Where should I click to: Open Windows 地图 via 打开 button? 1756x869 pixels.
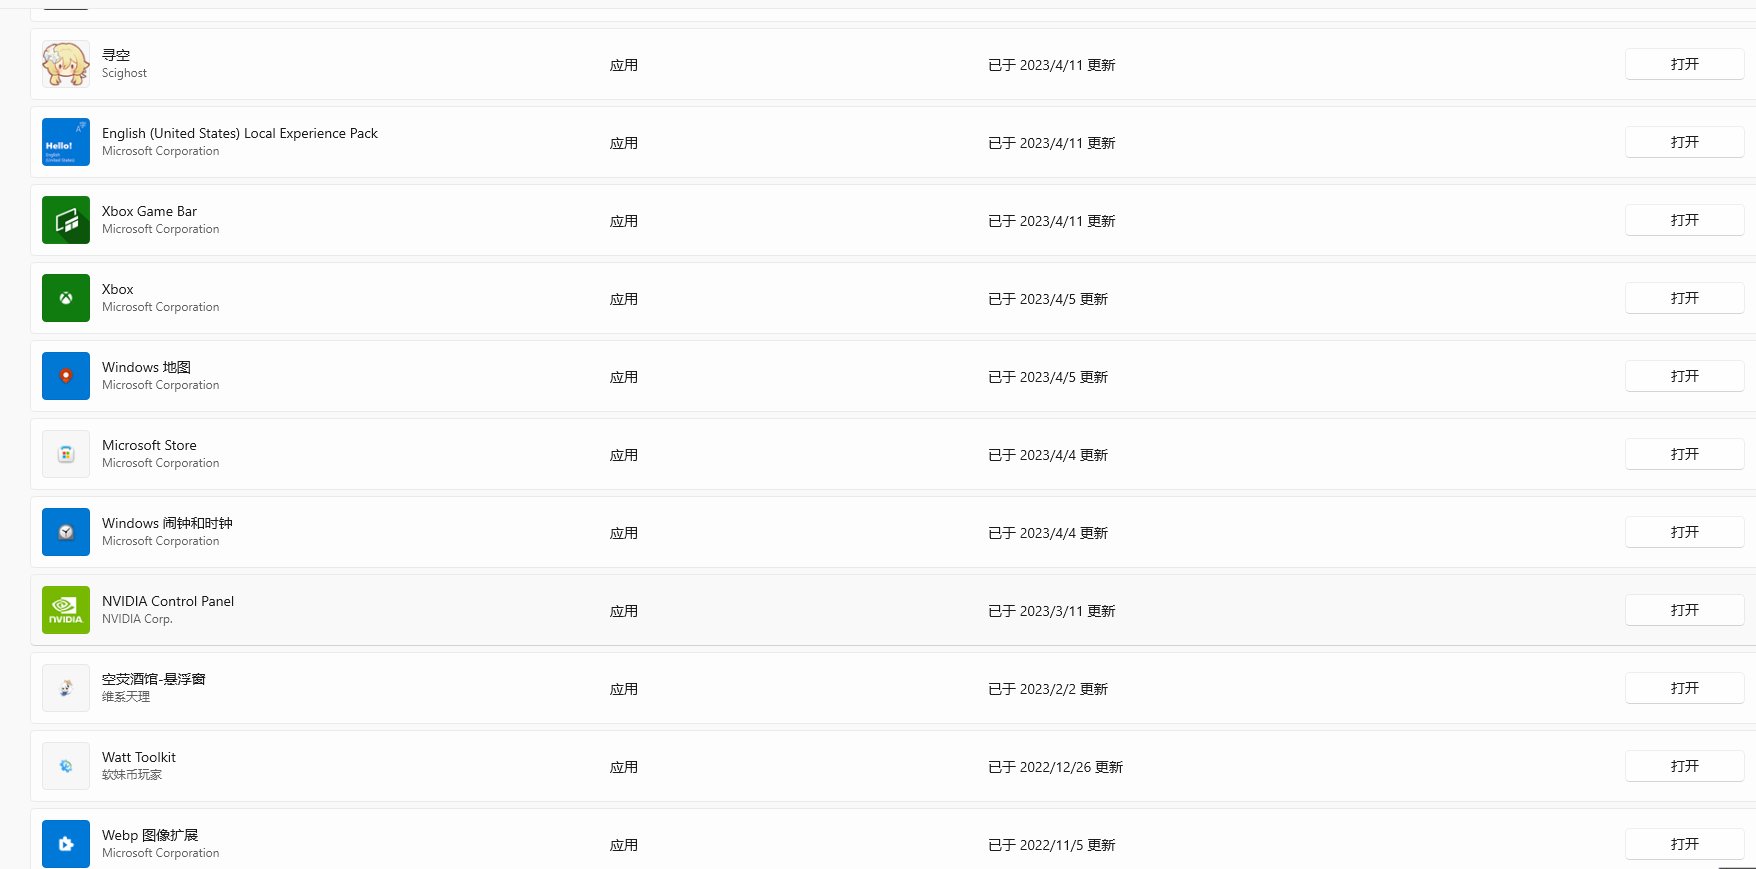(x=1684, y=375)
